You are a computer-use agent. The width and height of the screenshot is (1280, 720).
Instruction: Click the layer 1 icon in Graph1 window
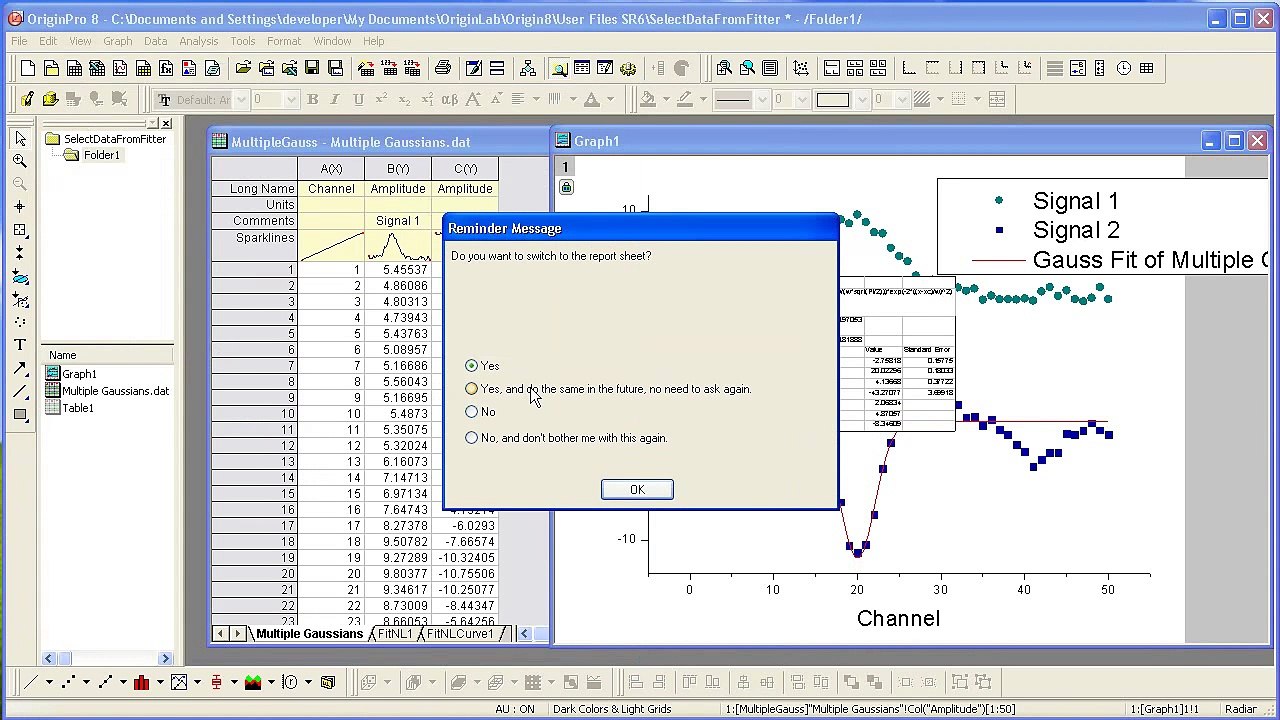point(565,167)
